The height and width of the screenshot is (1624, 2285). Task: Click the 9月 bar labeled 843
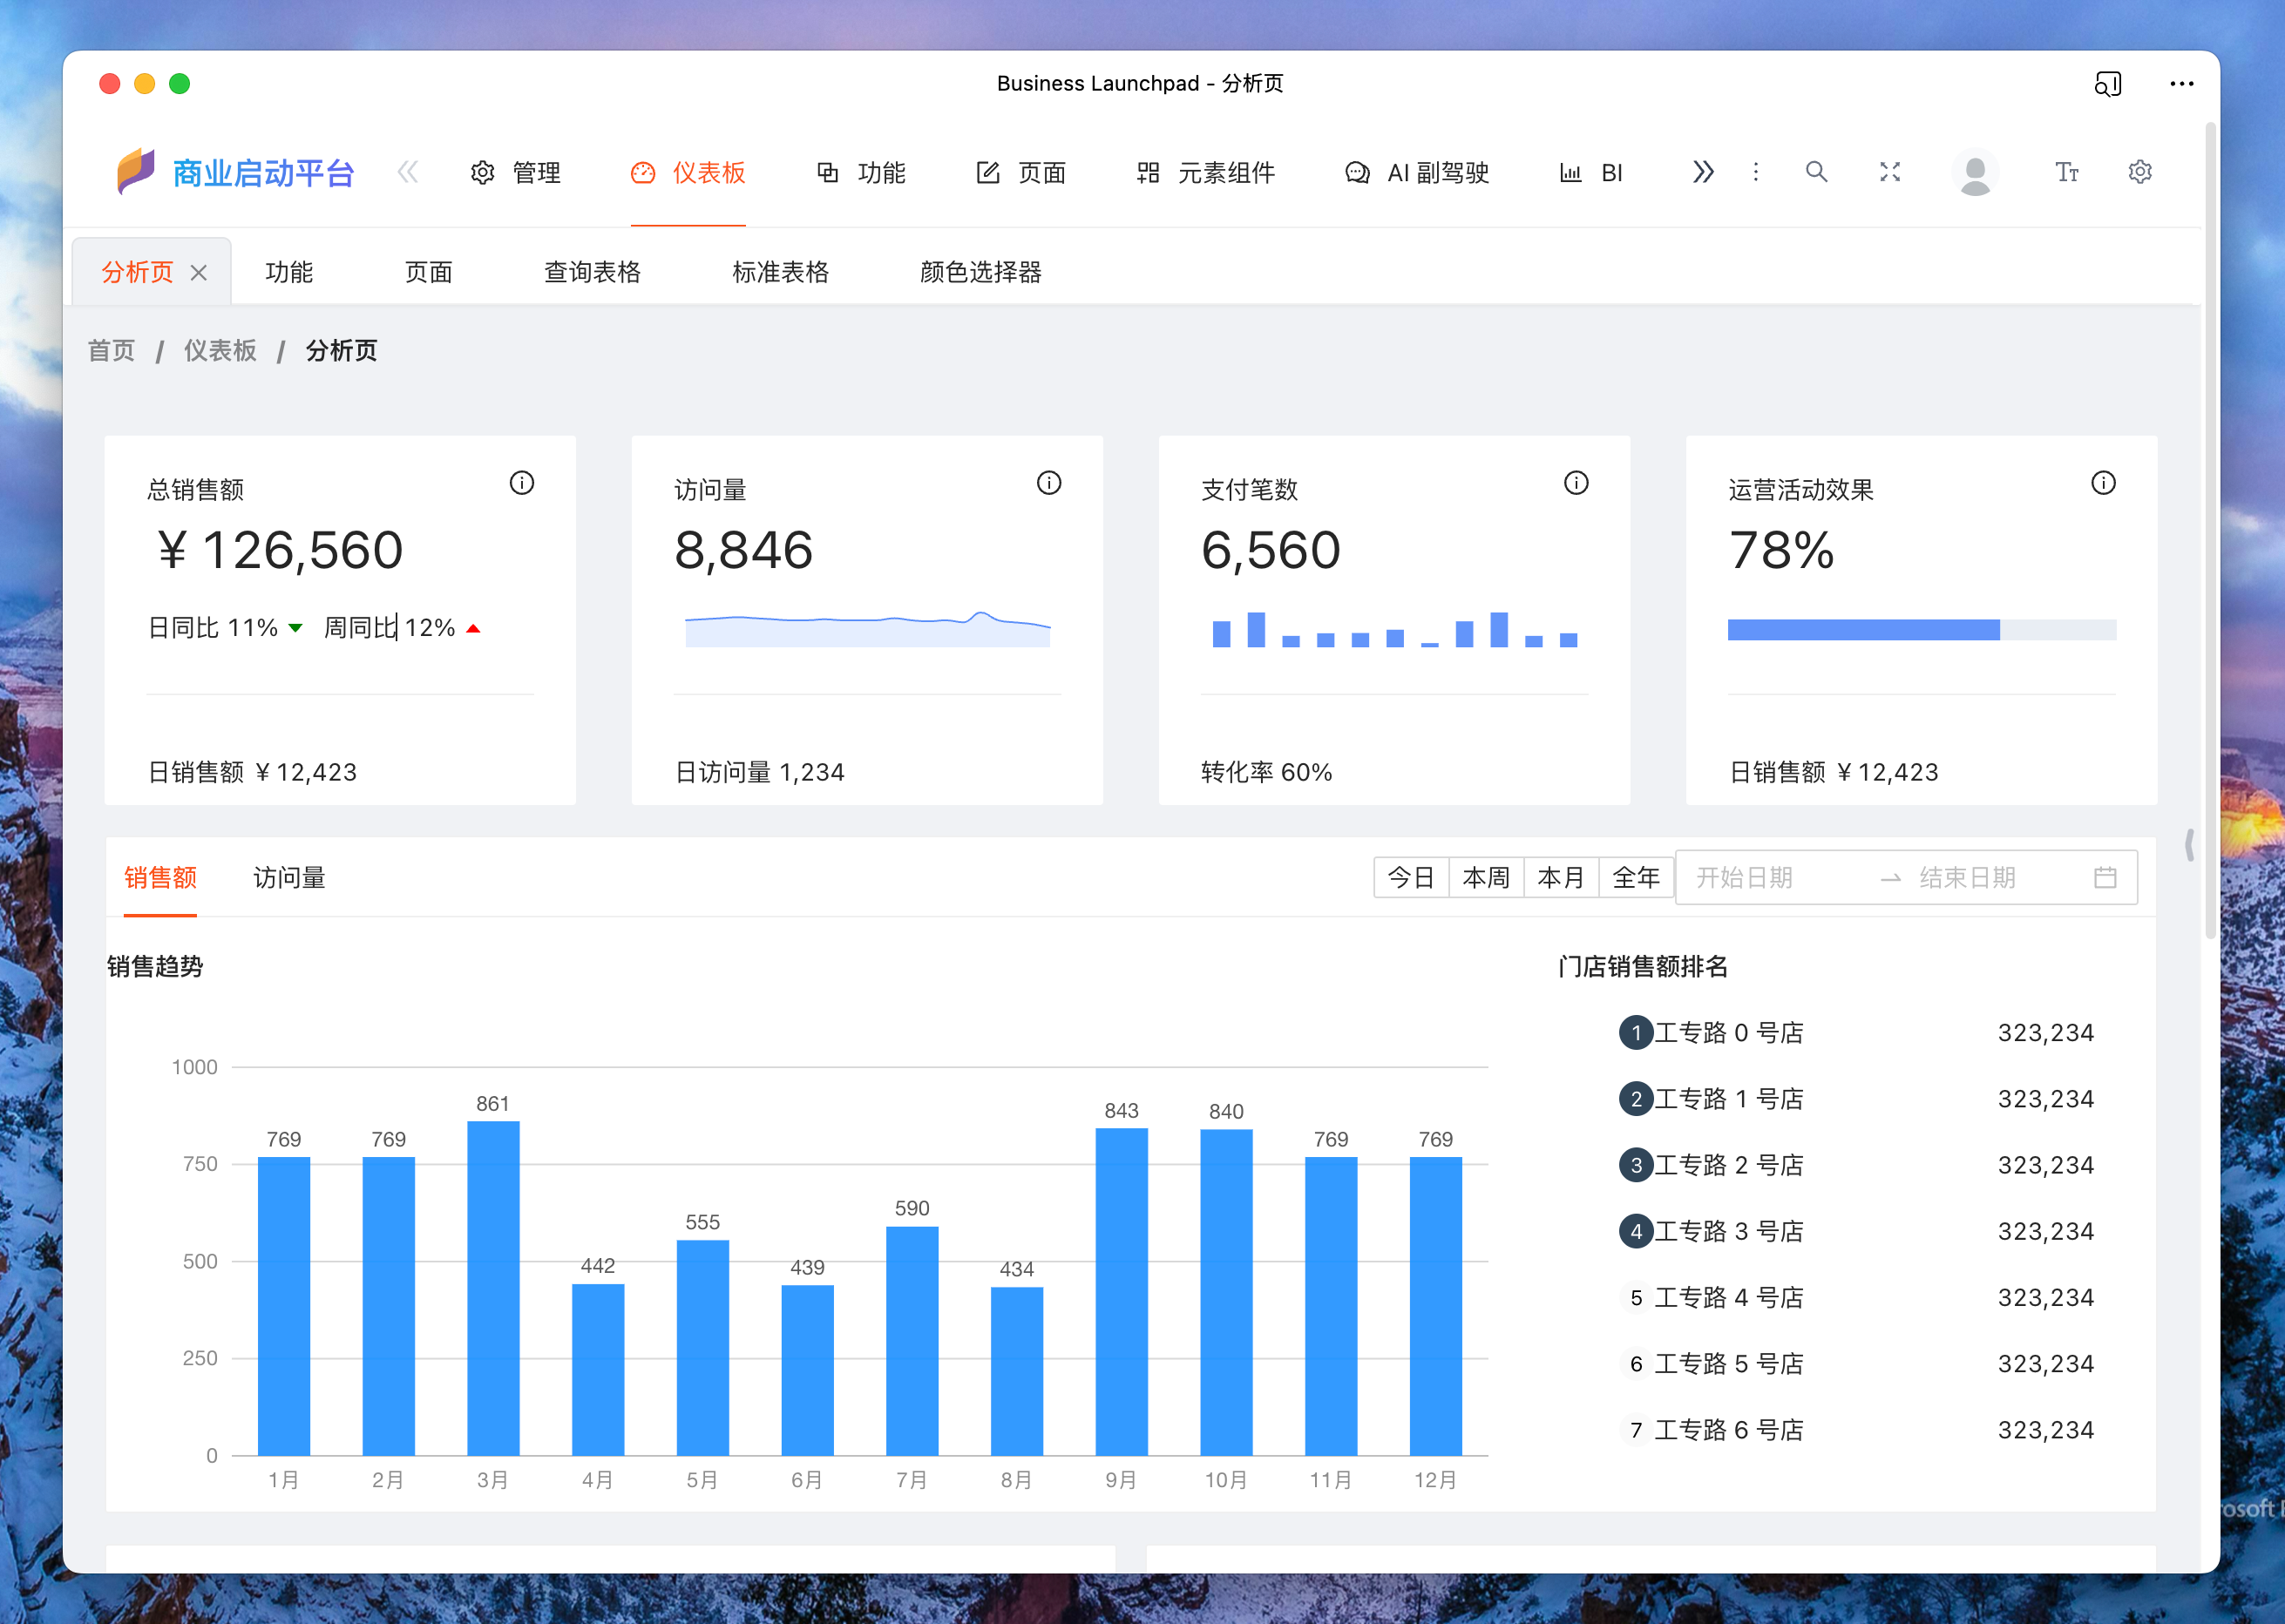[x=1121, y=1292]
